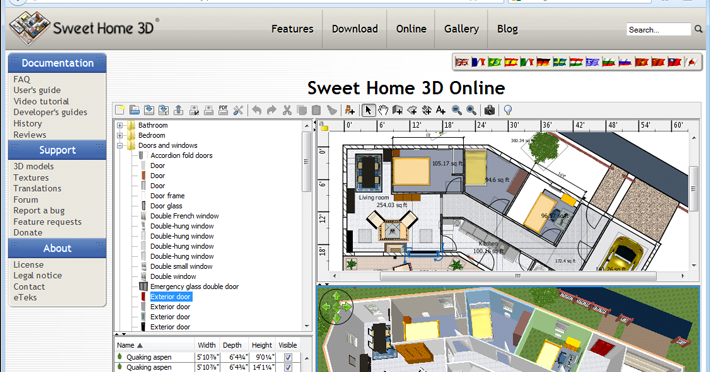Click the Copy icon in toolbar

pyautogui.click(x=302, y=110)
